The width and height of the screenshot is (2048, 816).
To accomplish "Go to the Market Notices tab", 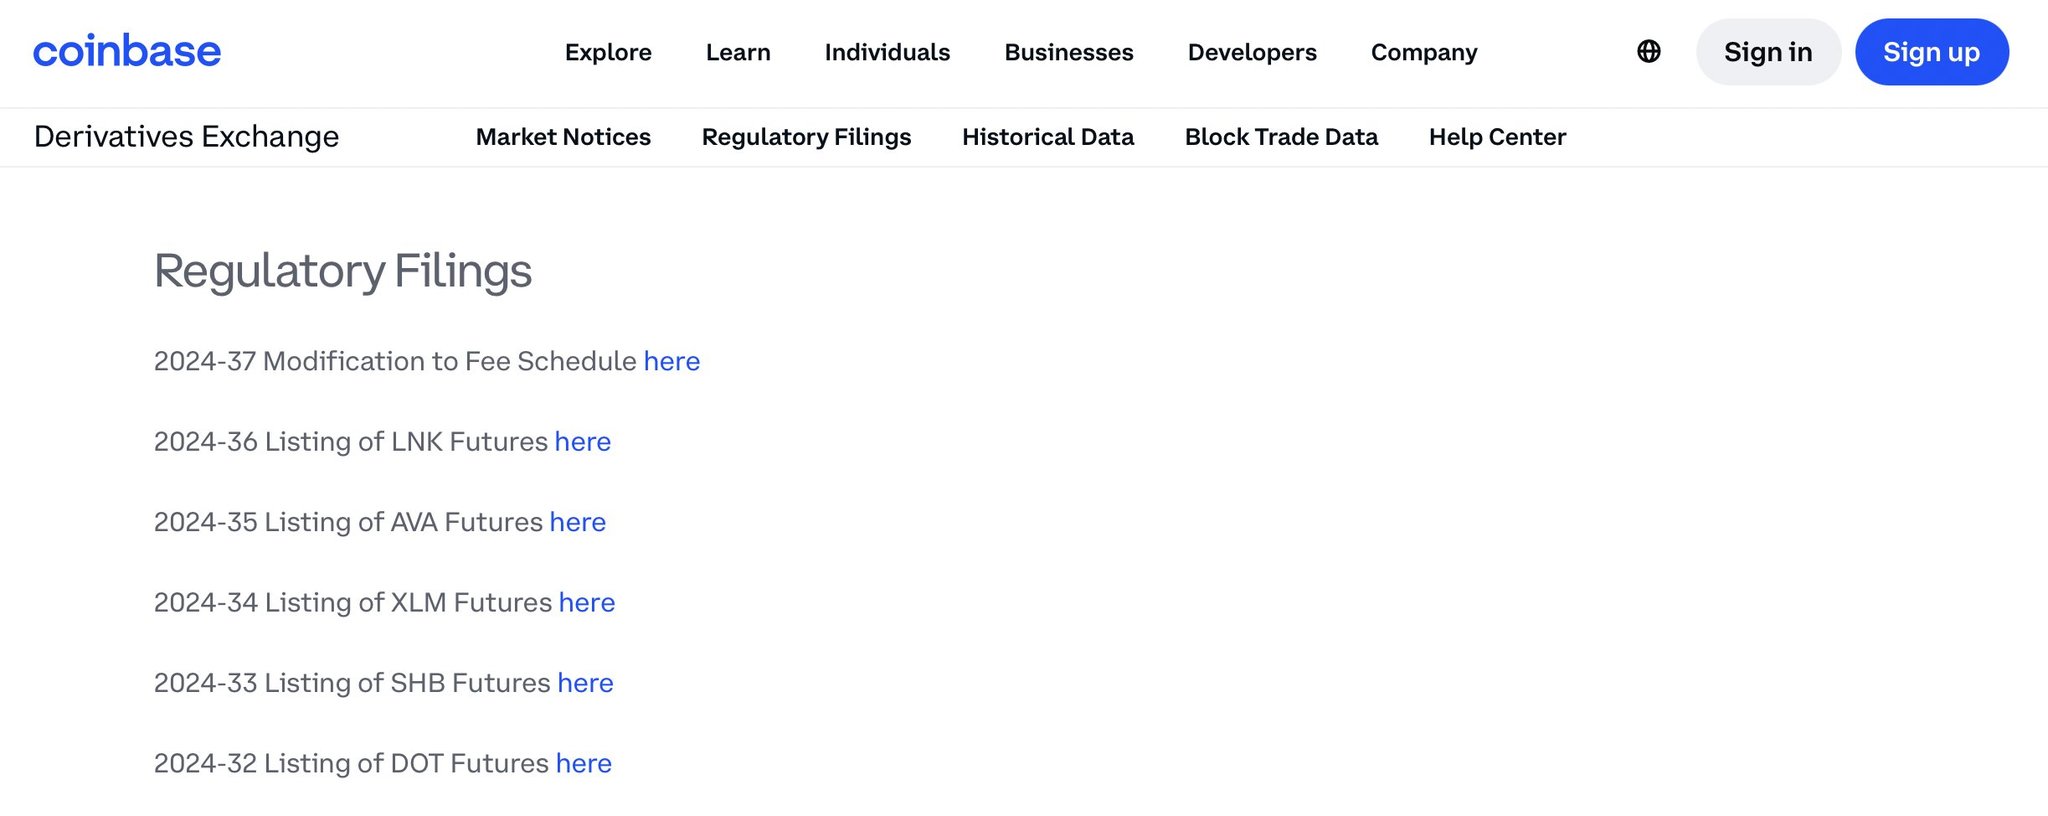I will [563, 137].
